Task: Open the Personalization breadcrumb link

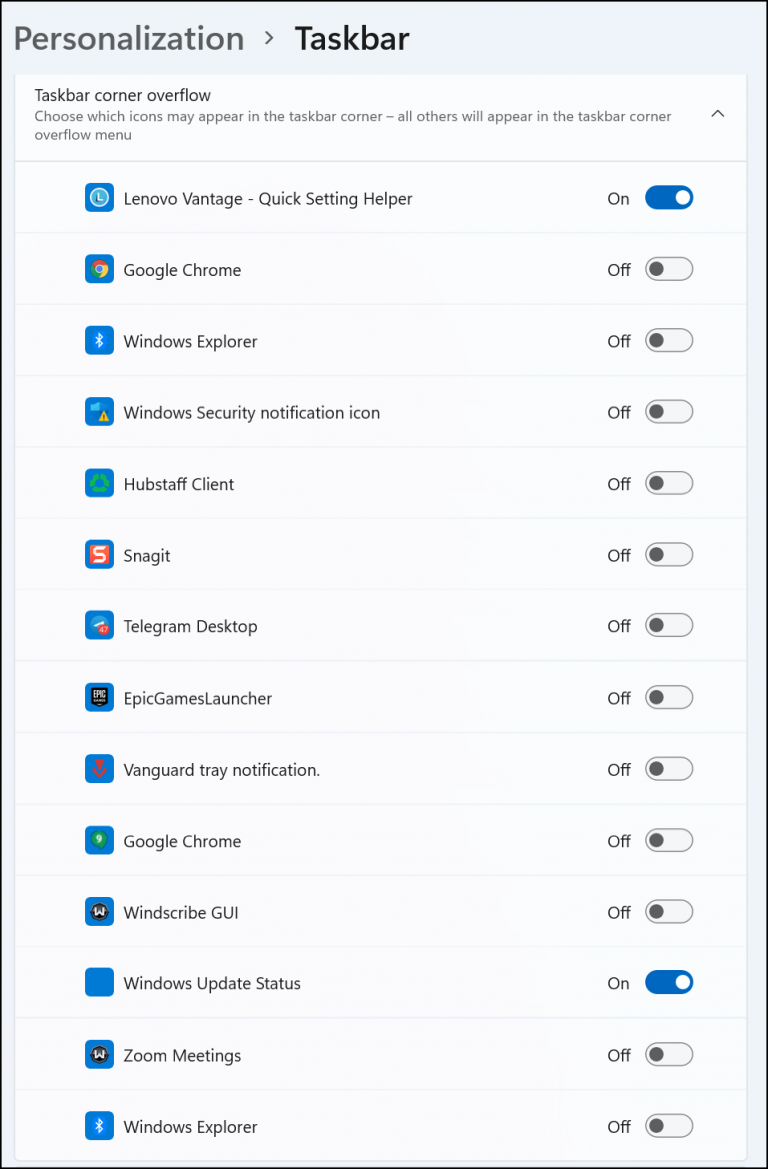Action: [x=128, y=38]
